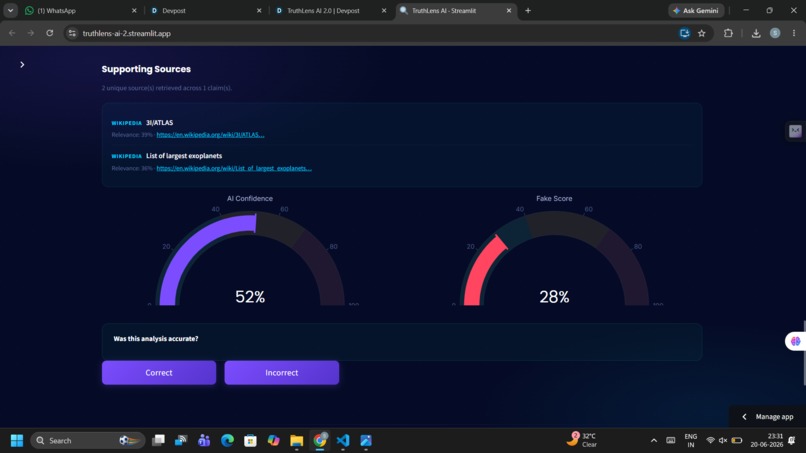Close the TruthLens AI Streamlit tab
The image size is (806, 453).
[509, 10]
